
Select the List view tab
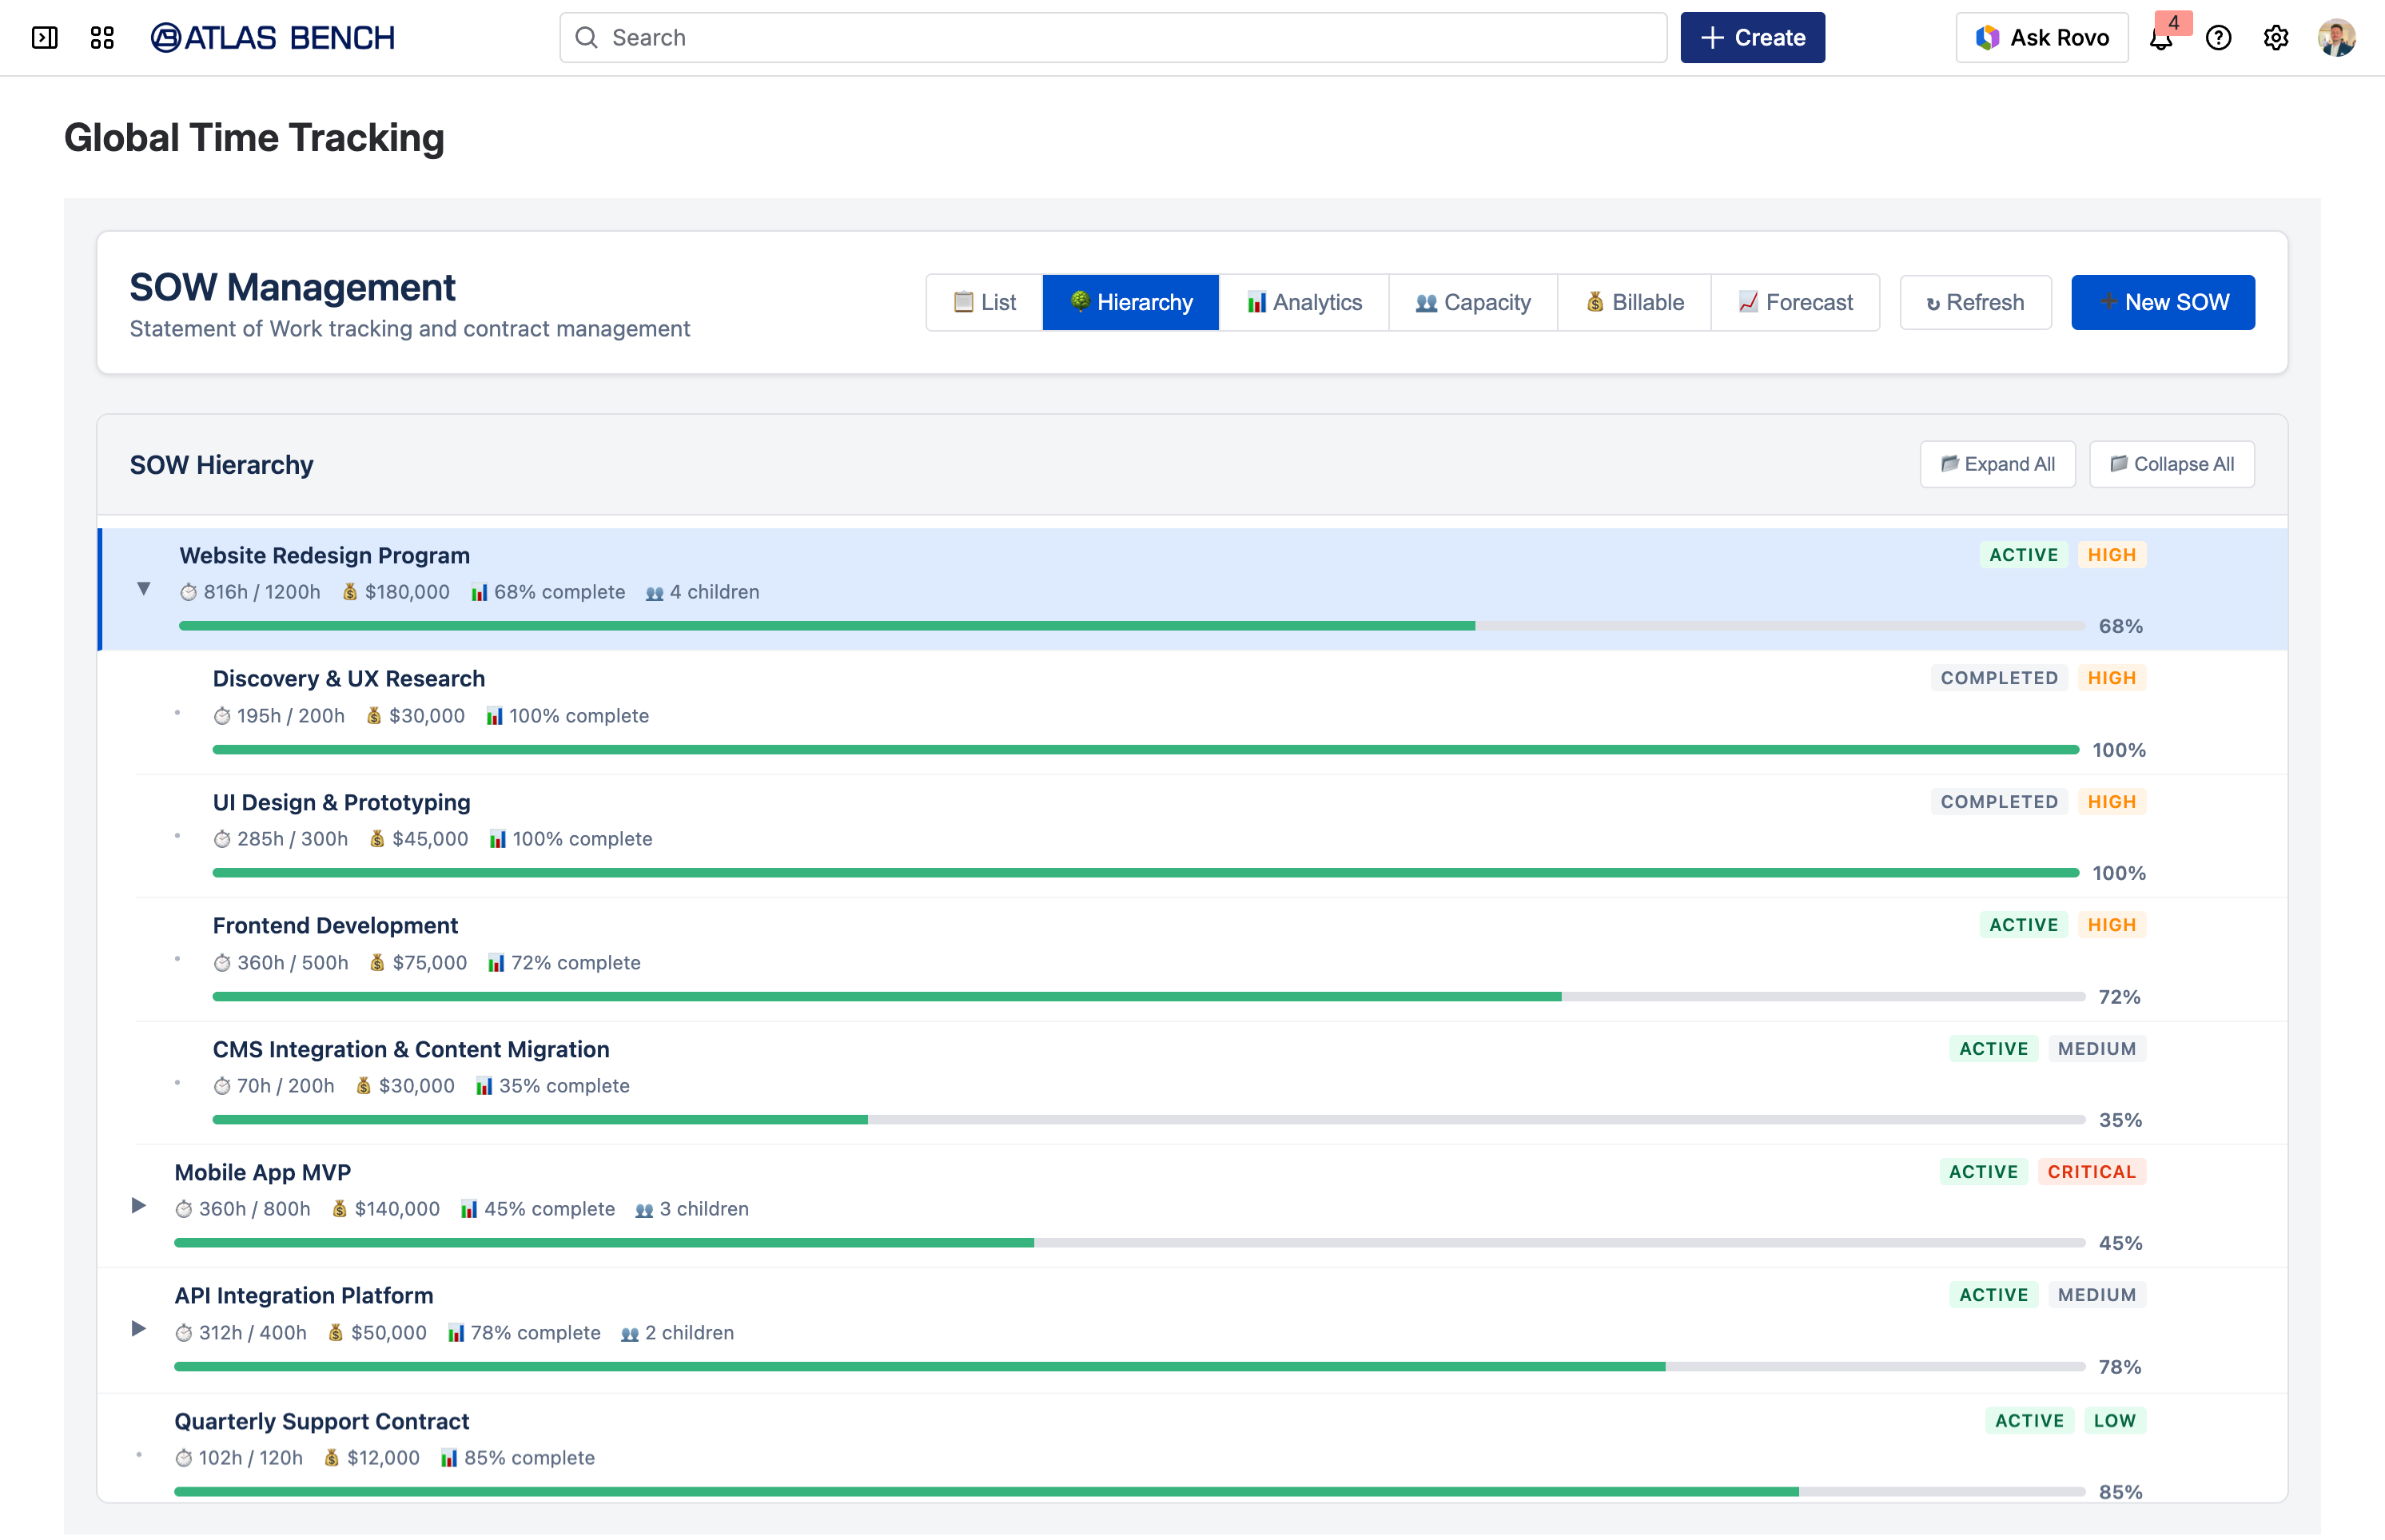[984, 302]
